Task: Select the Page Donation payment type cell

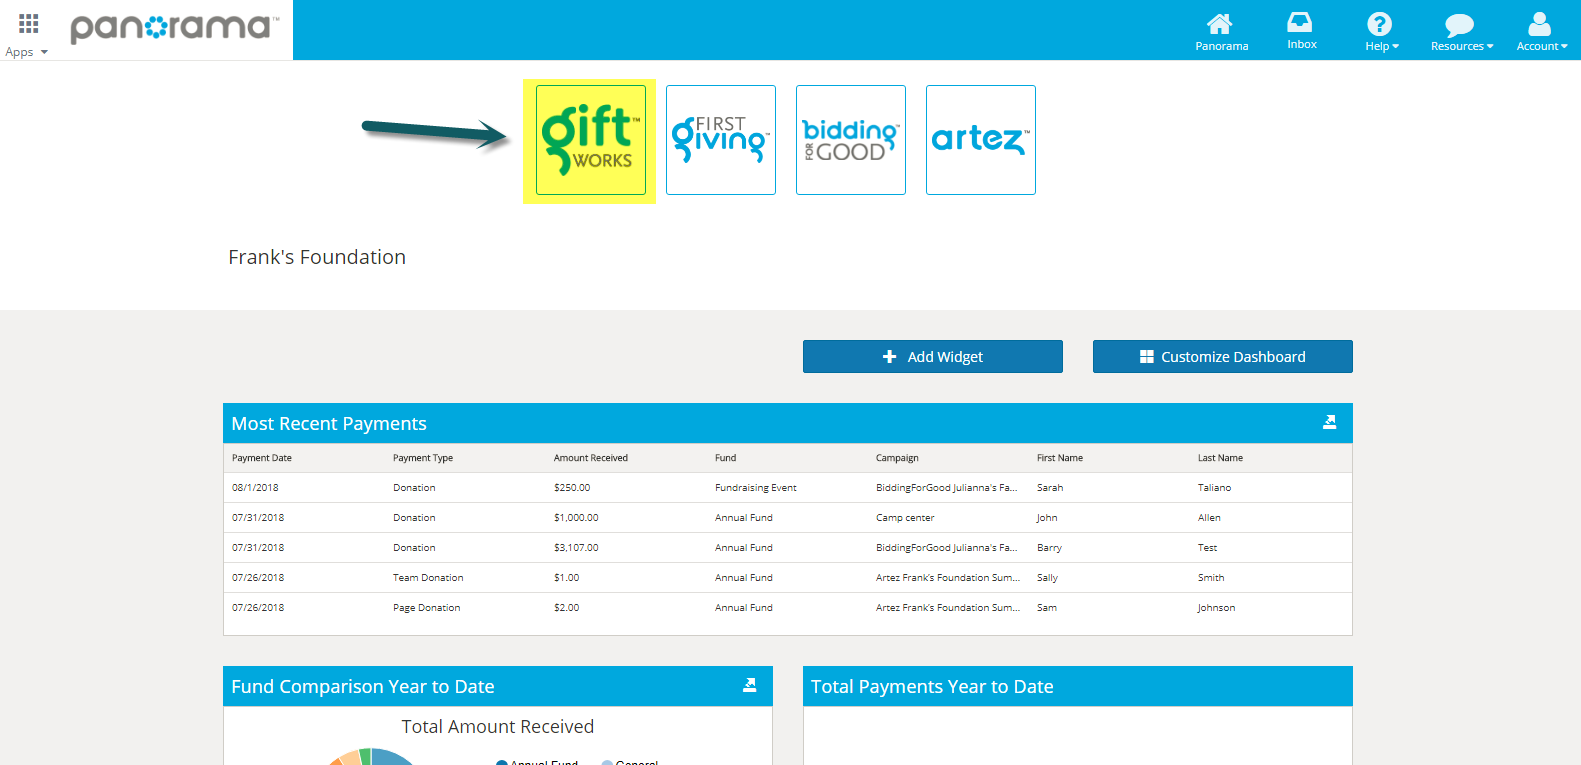Action: [427, 608]
